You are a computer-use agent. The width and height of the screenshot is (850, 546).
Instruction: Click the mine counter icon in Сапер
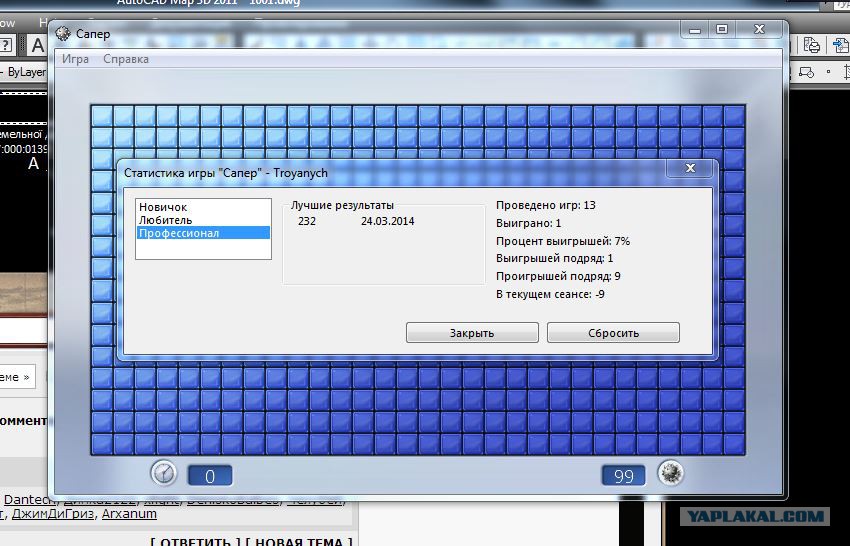tap(671, 473)
